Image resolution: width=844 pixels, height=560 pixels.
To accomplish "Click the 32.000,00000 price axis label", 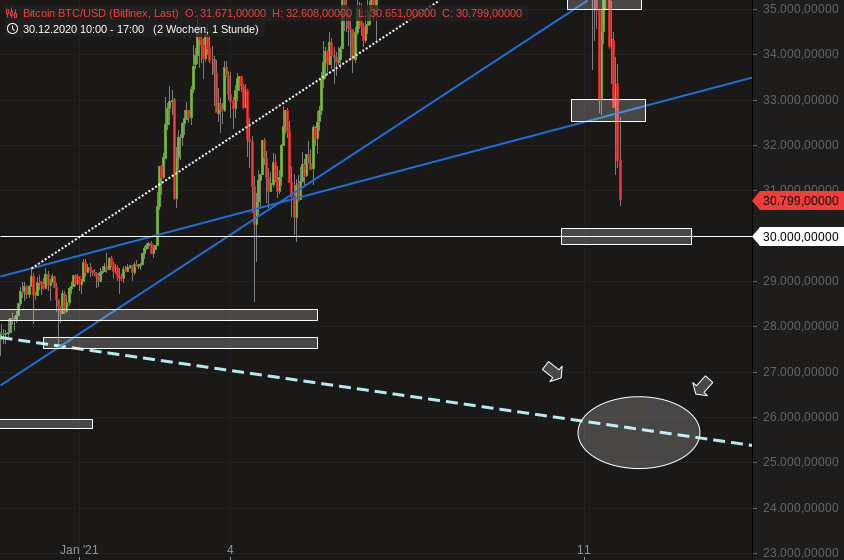I will [x=800, y=145].
